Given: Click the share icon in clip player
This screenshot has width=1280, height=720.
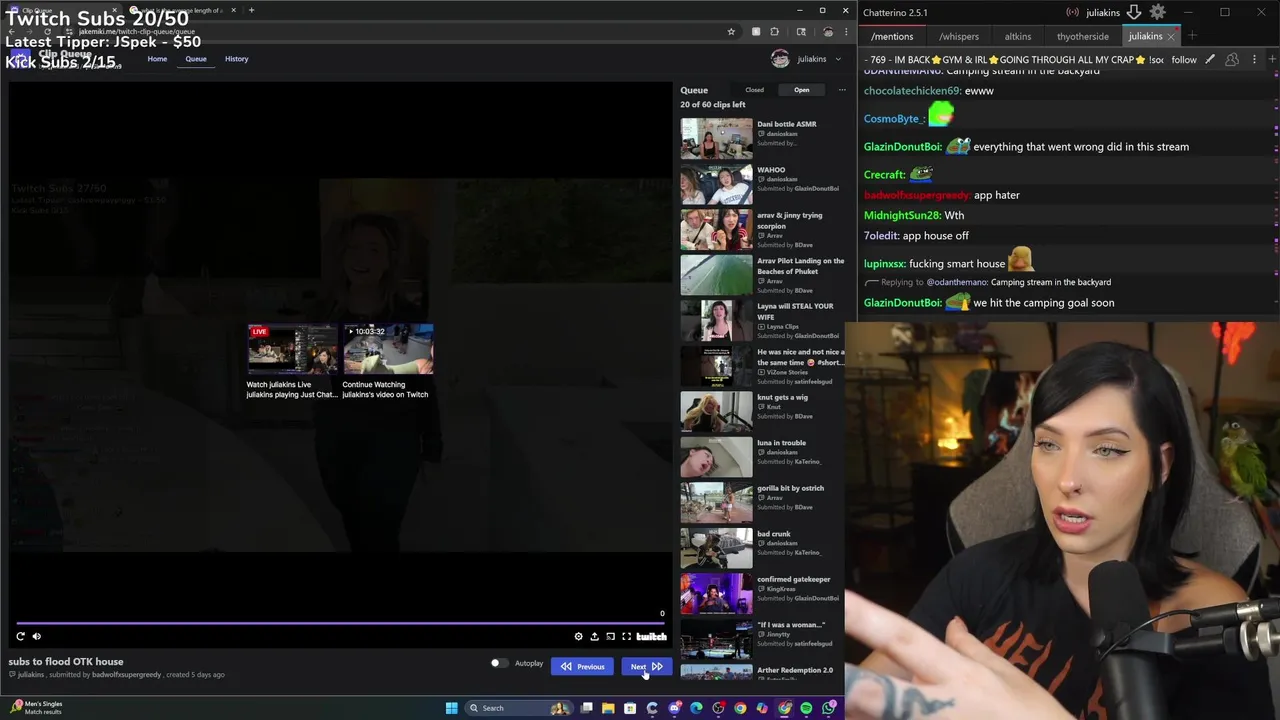Looking at the screenshot, I should 594,636.
